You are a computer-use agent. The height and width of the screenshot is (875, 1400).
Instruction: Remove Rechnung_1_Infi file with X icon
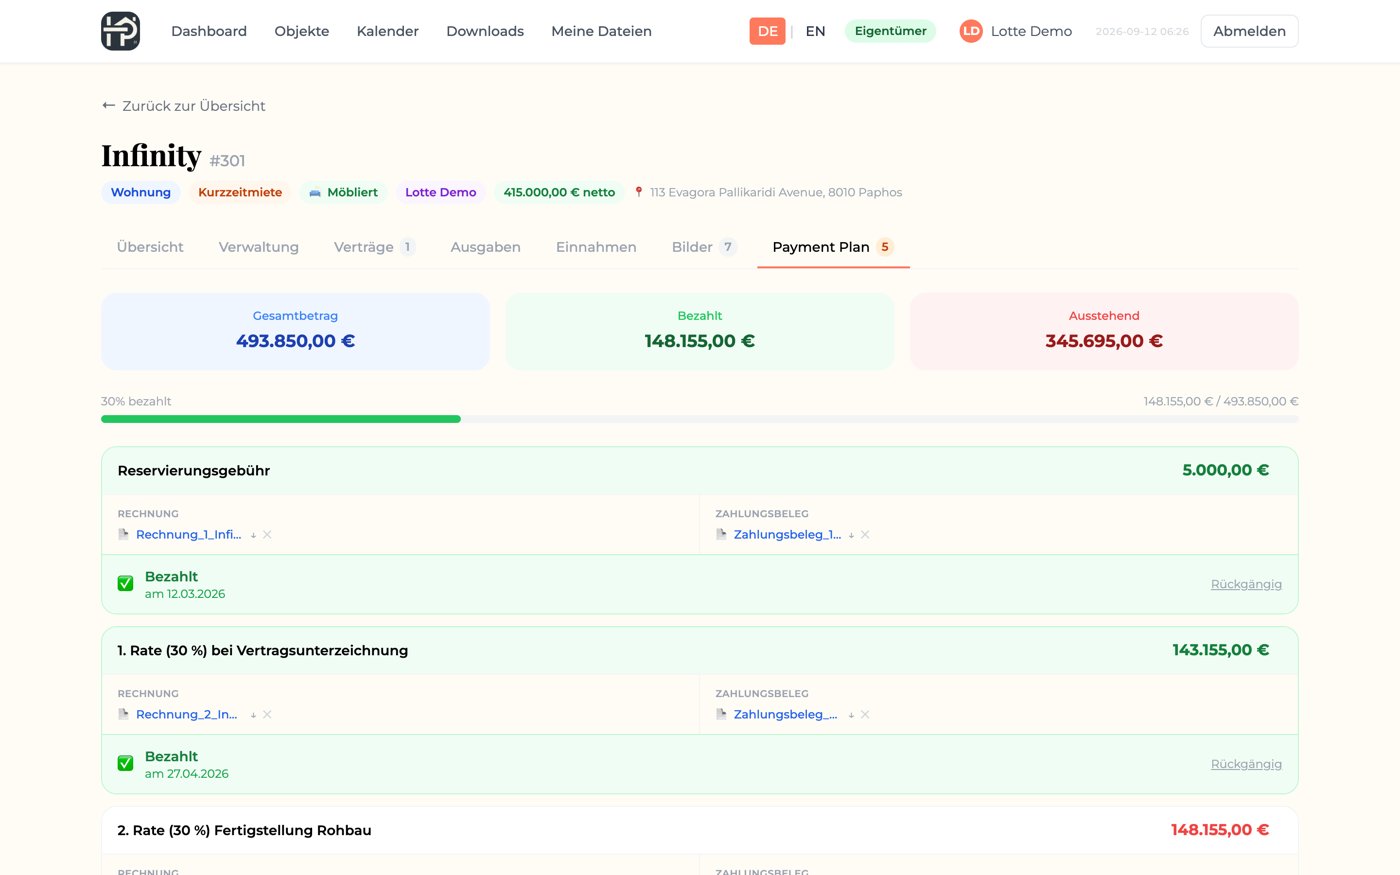click(x=267, y=535)
